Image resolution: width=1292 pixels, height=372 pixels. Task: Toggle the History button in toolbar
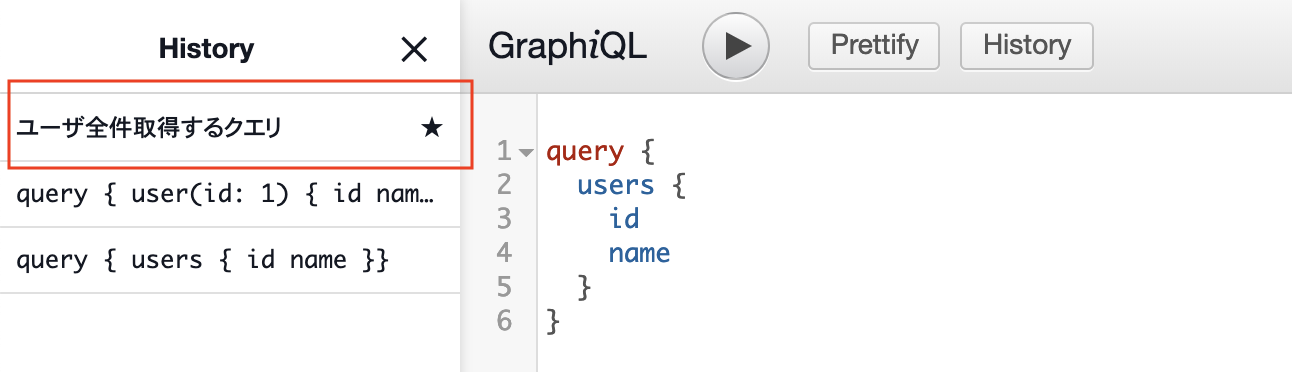[1026, 45]
